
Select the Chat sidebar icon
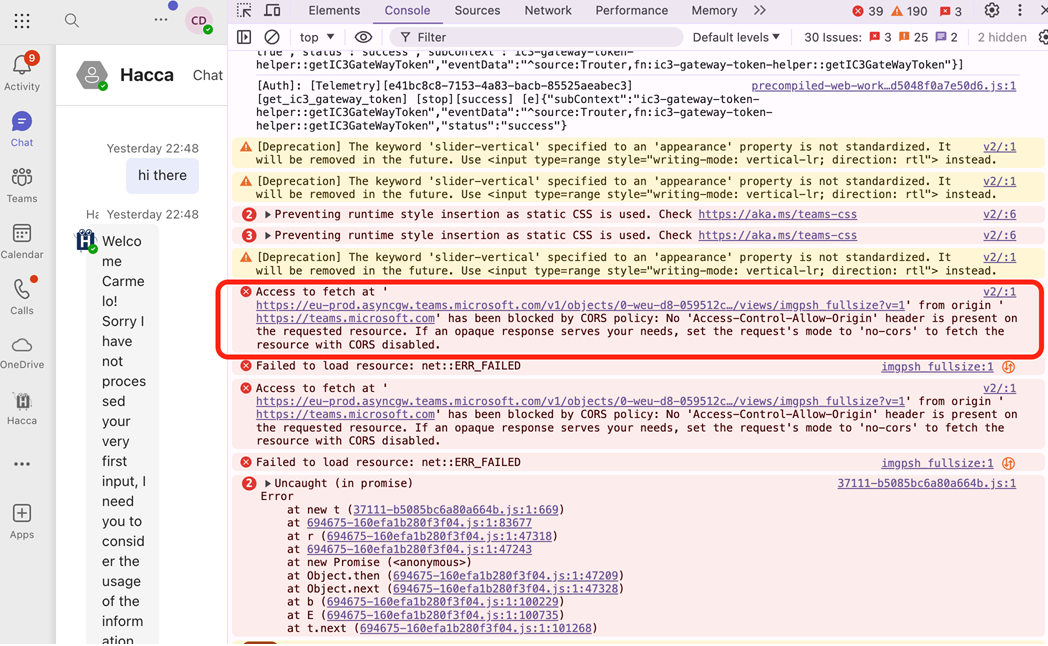[22, 122]
